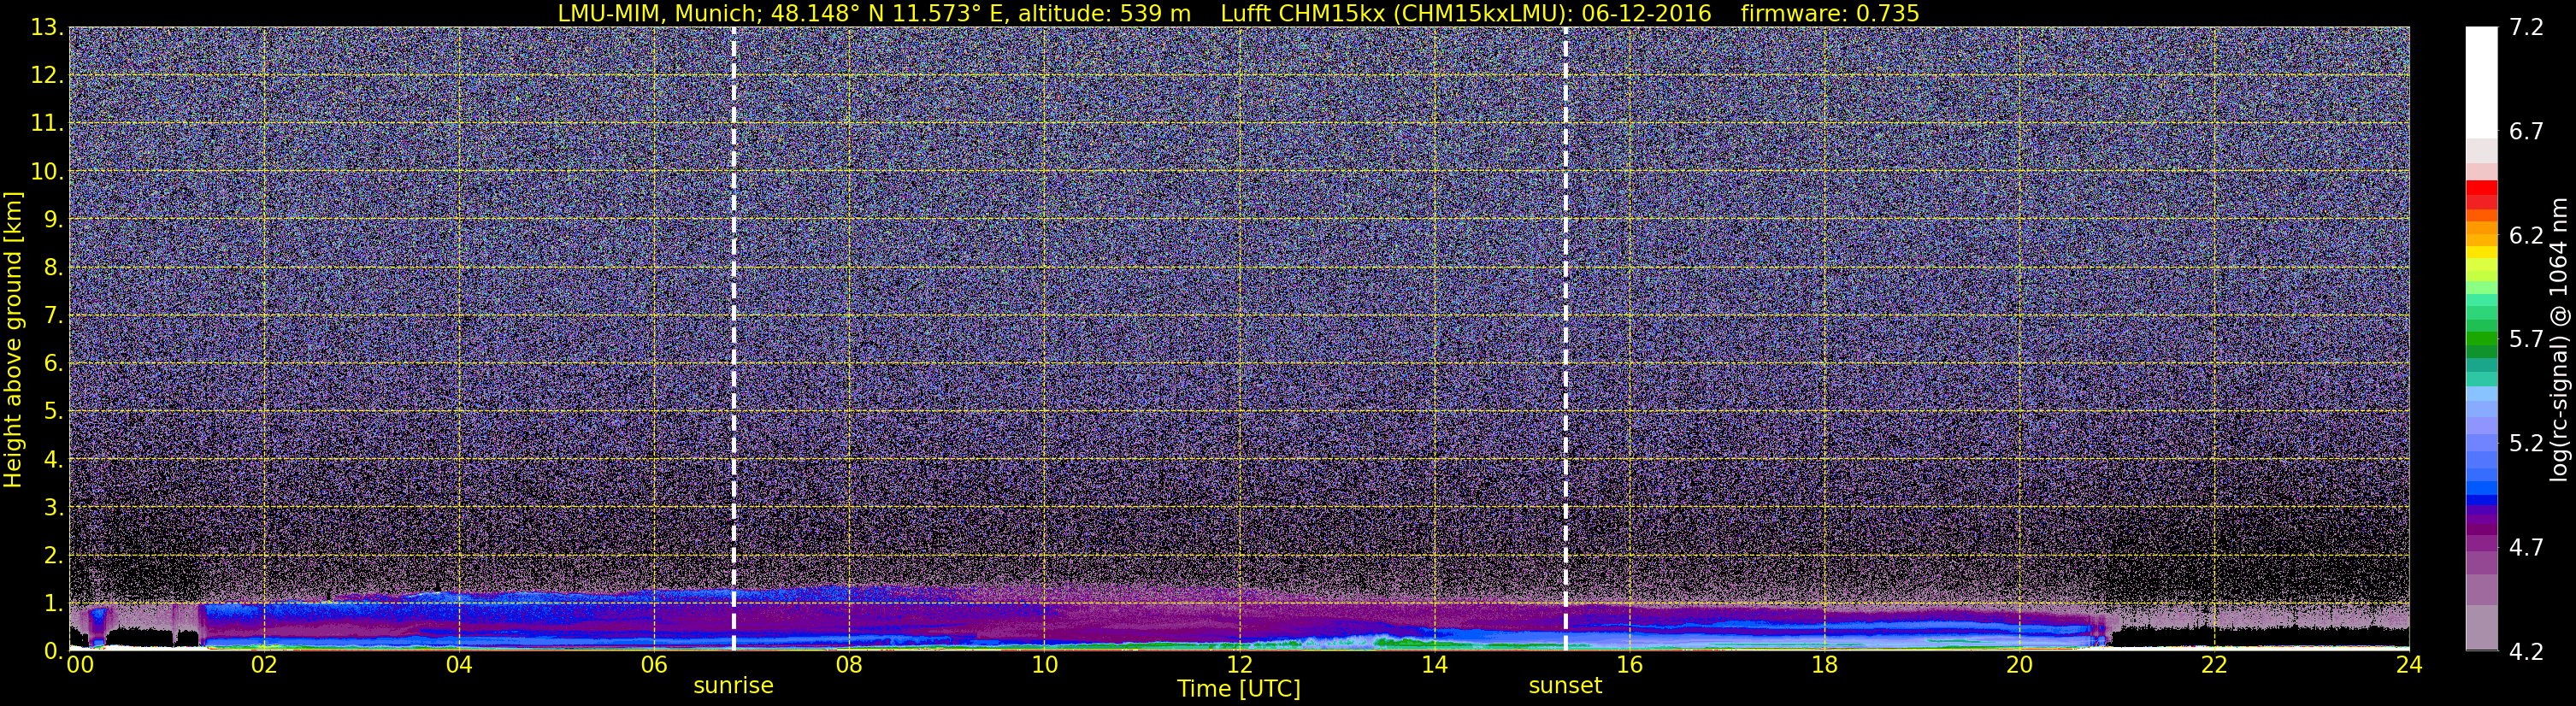Click the '10.' height tick label
2576x706 pixels.
(46, 171)
